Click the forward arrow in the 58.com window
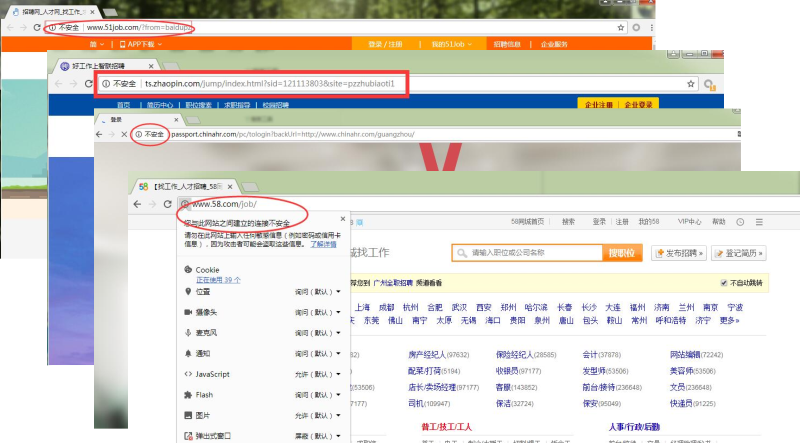This screenshot has height=443, width=800. [x=152, y=204]
